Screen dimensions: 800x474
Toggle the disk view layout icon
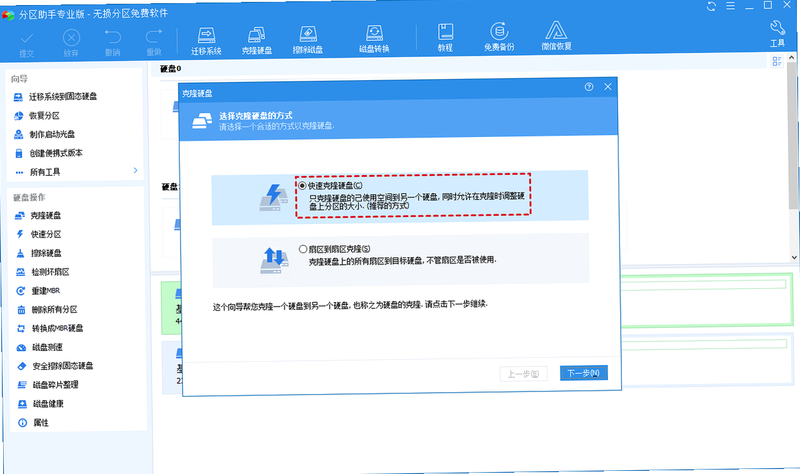pyautogui.click(x=777, y=62)
